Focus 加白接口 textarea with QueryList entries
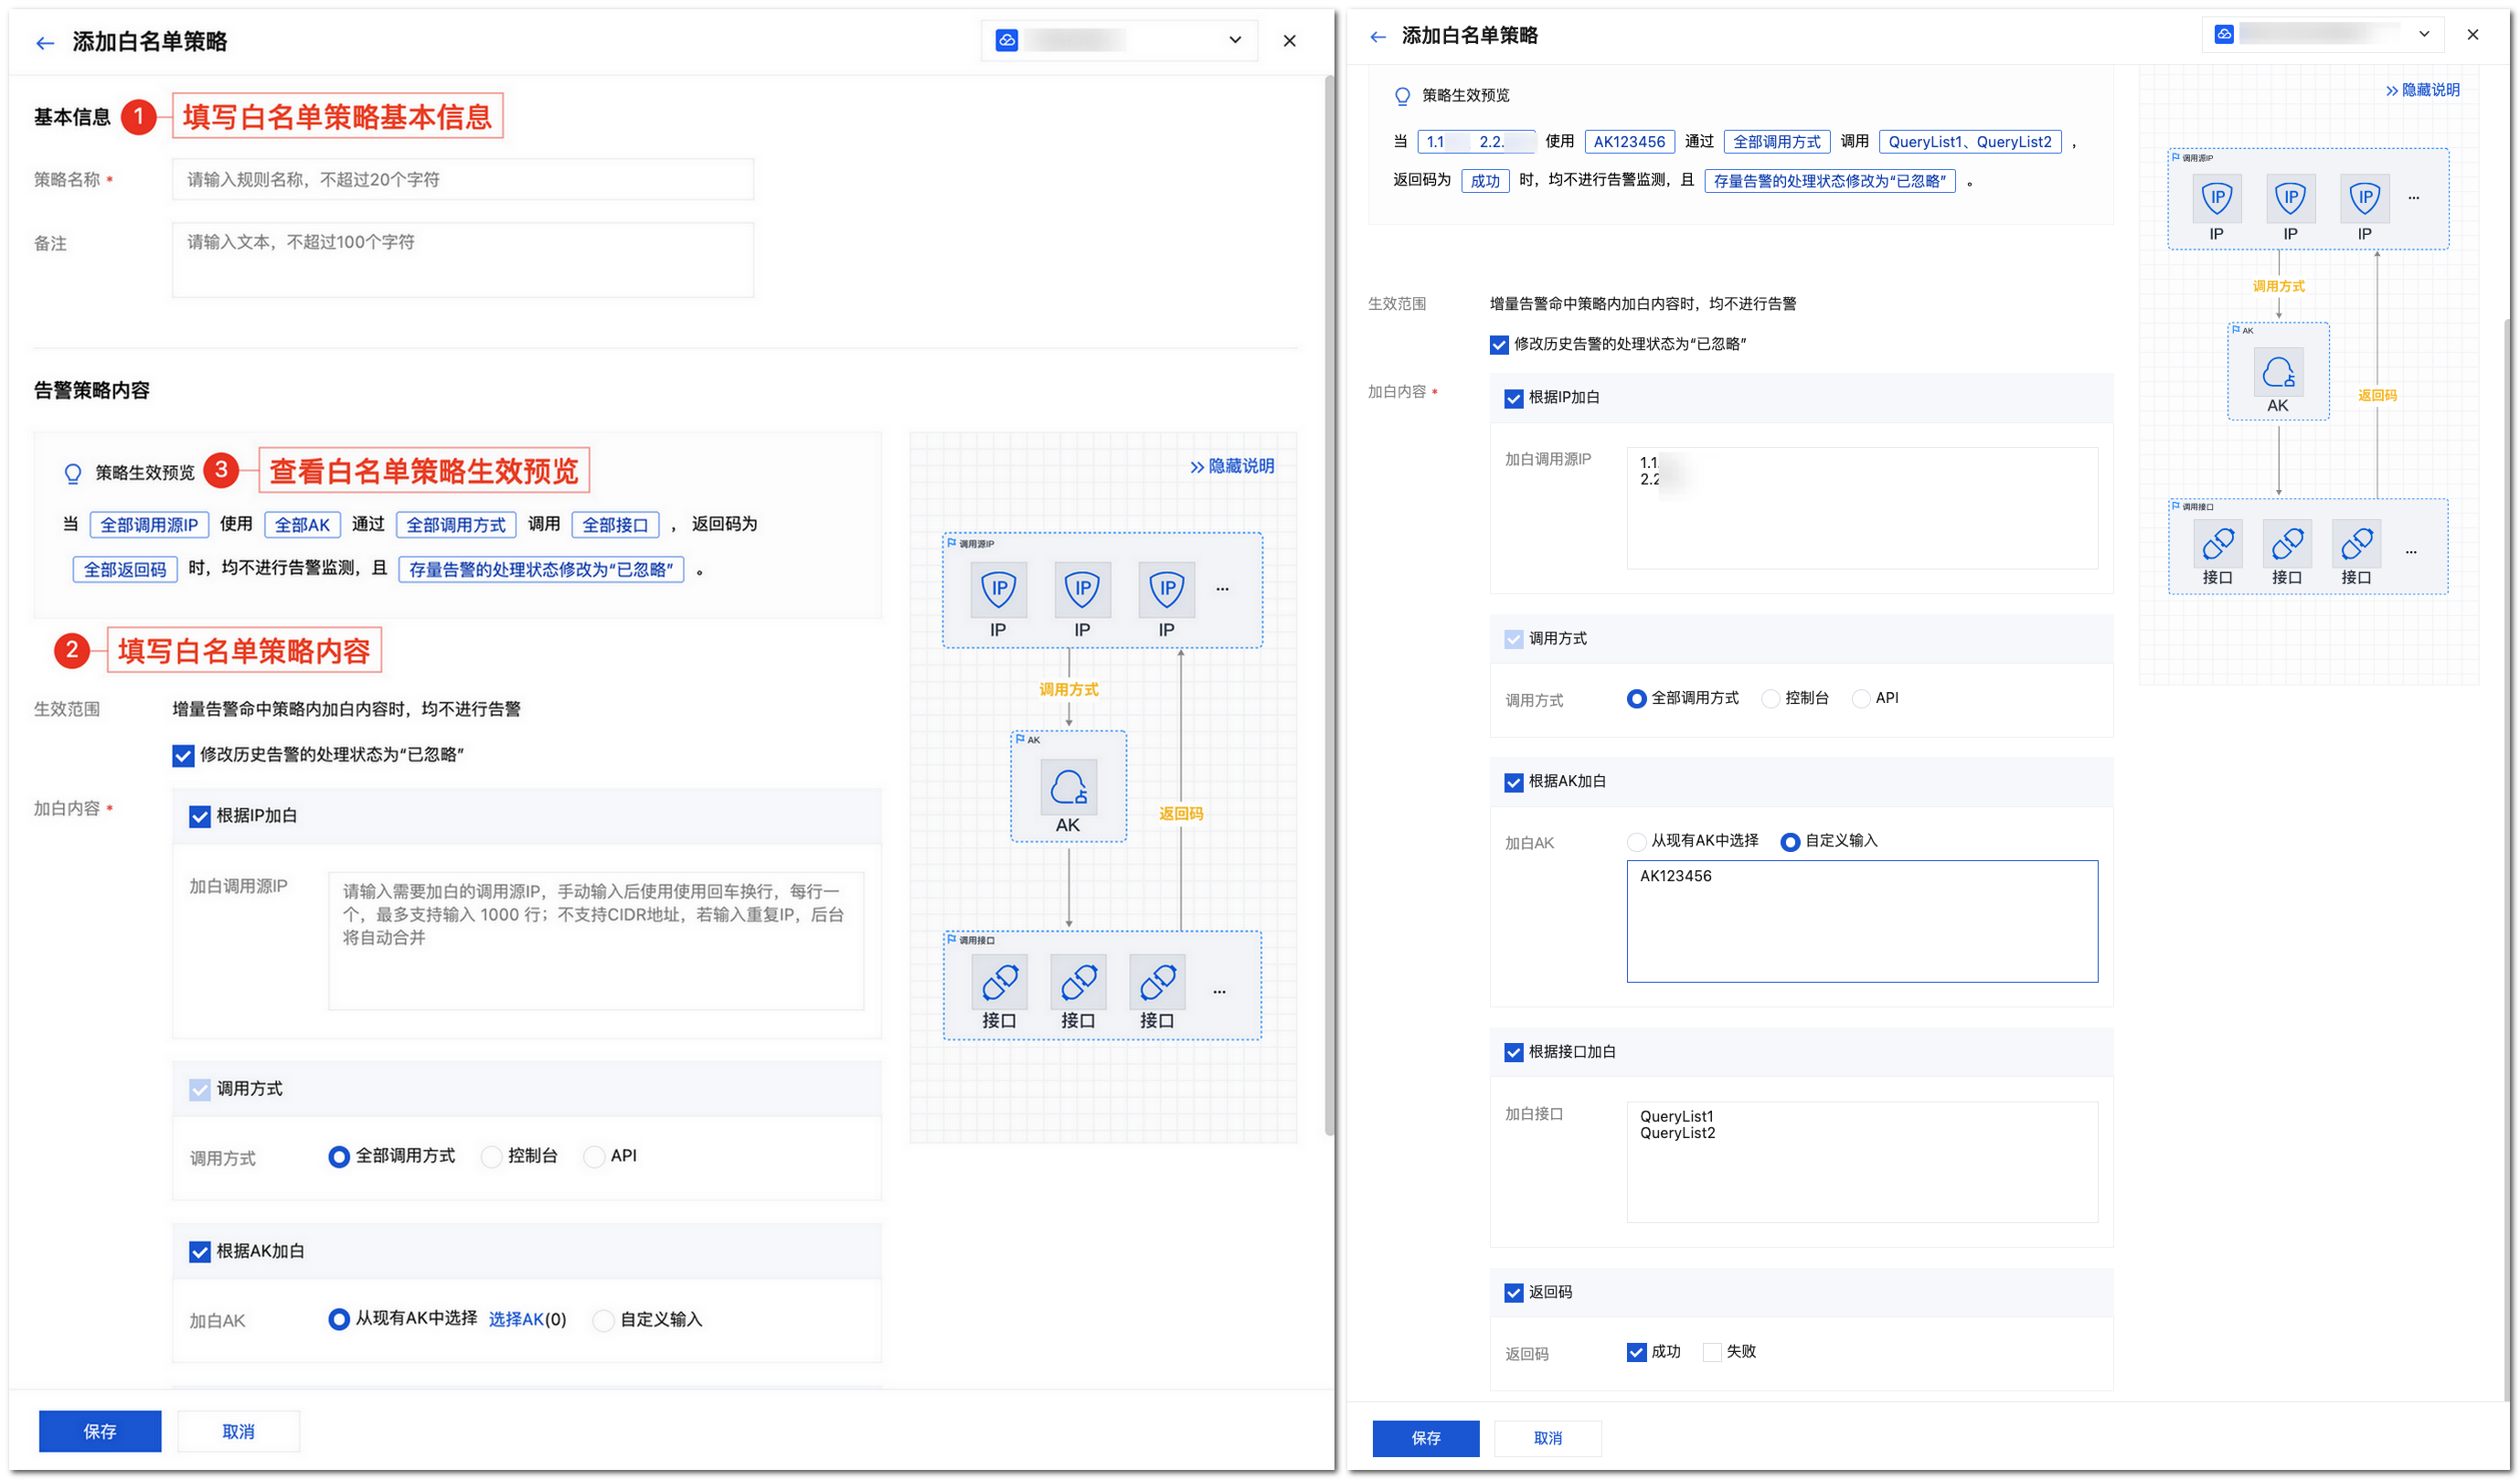Screen dimensions: 2520x1480 [1862, 1162]
